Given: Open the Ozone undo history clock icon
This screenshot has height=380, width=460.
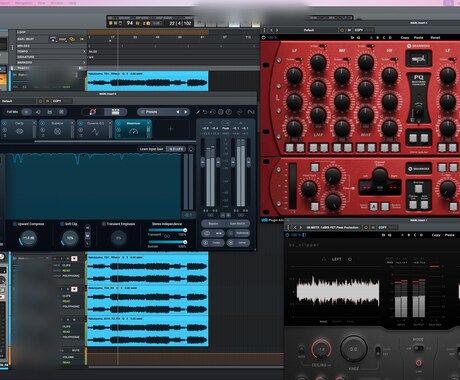Looking at the screenshot, I should coord(213,112).
